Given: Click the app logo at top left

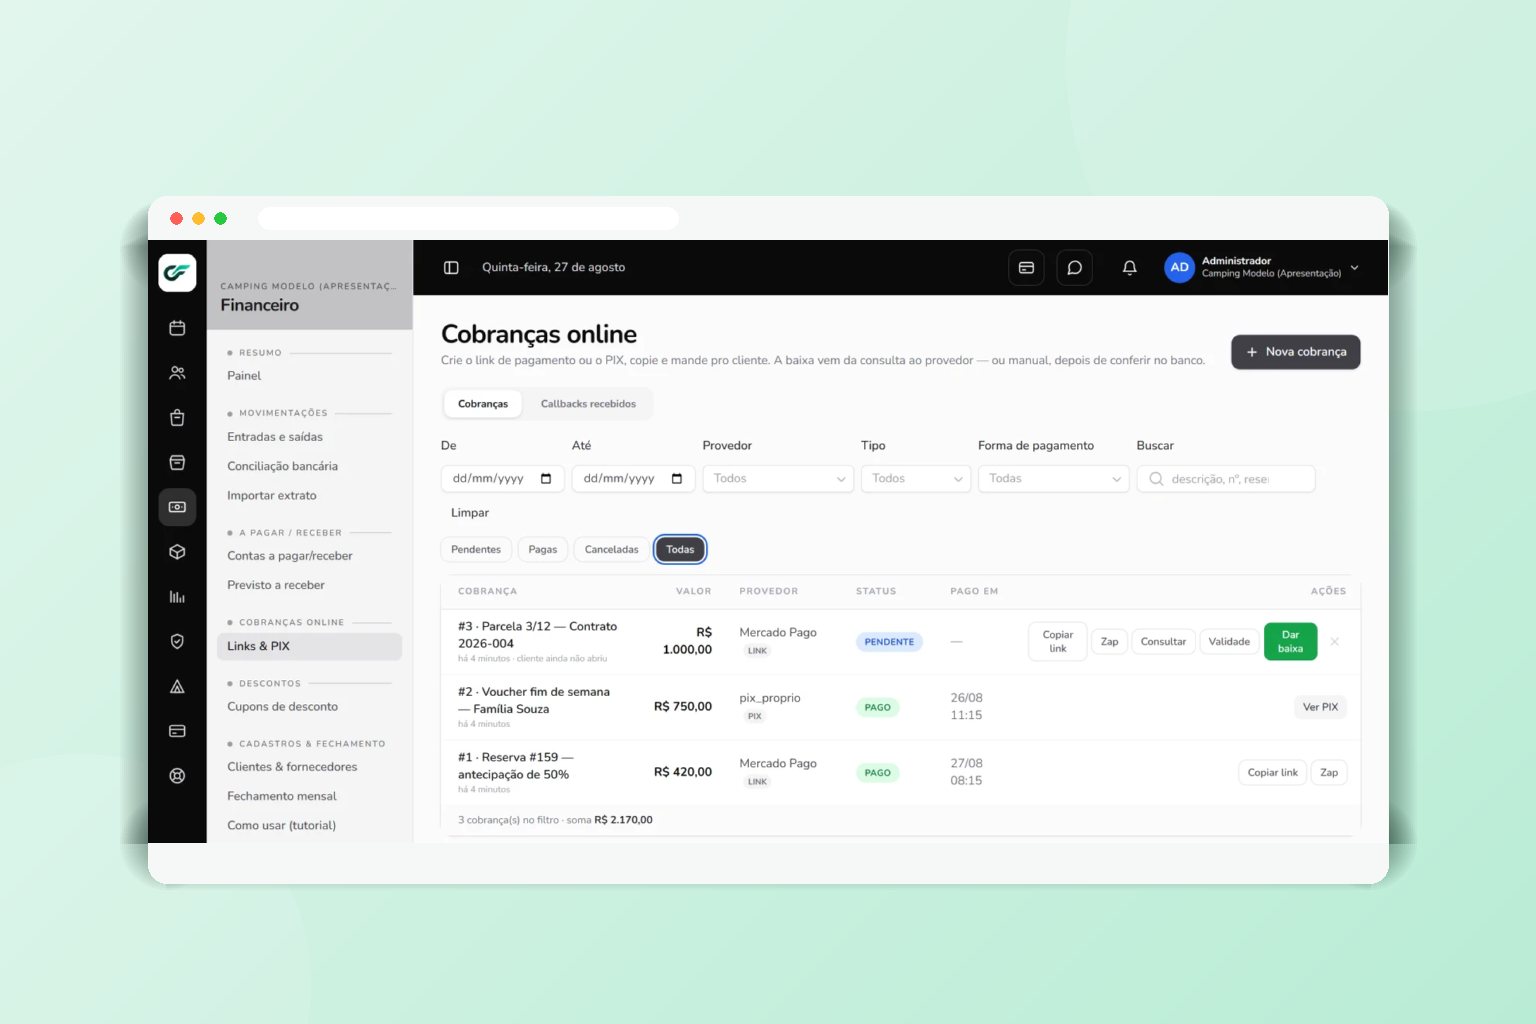Looking at the screenshot, I should tap(177, 272).
